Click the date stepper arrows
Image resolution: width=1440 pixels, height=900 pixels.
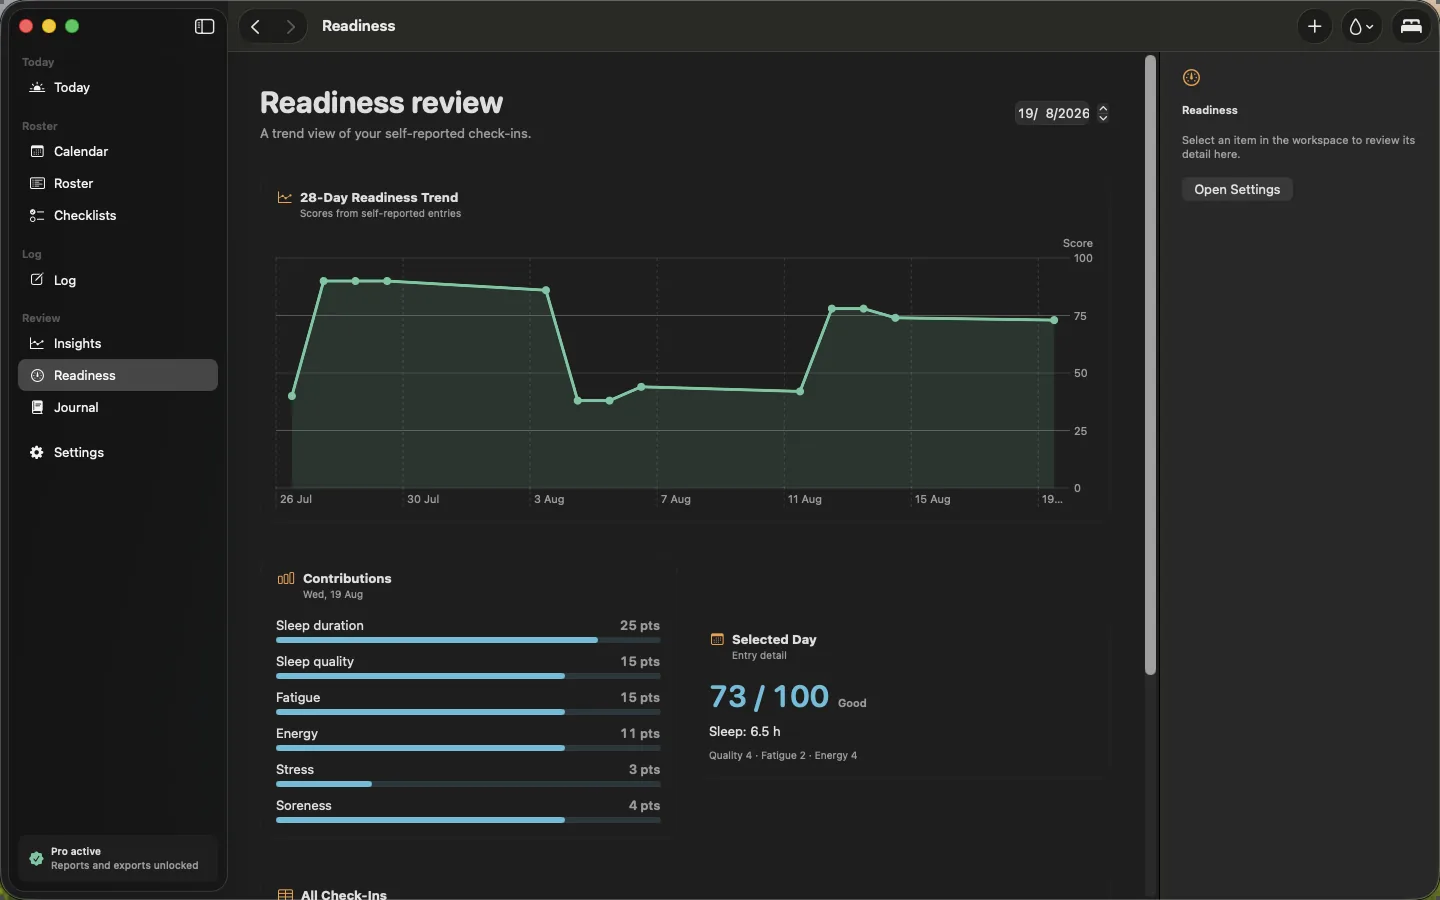1104,114
